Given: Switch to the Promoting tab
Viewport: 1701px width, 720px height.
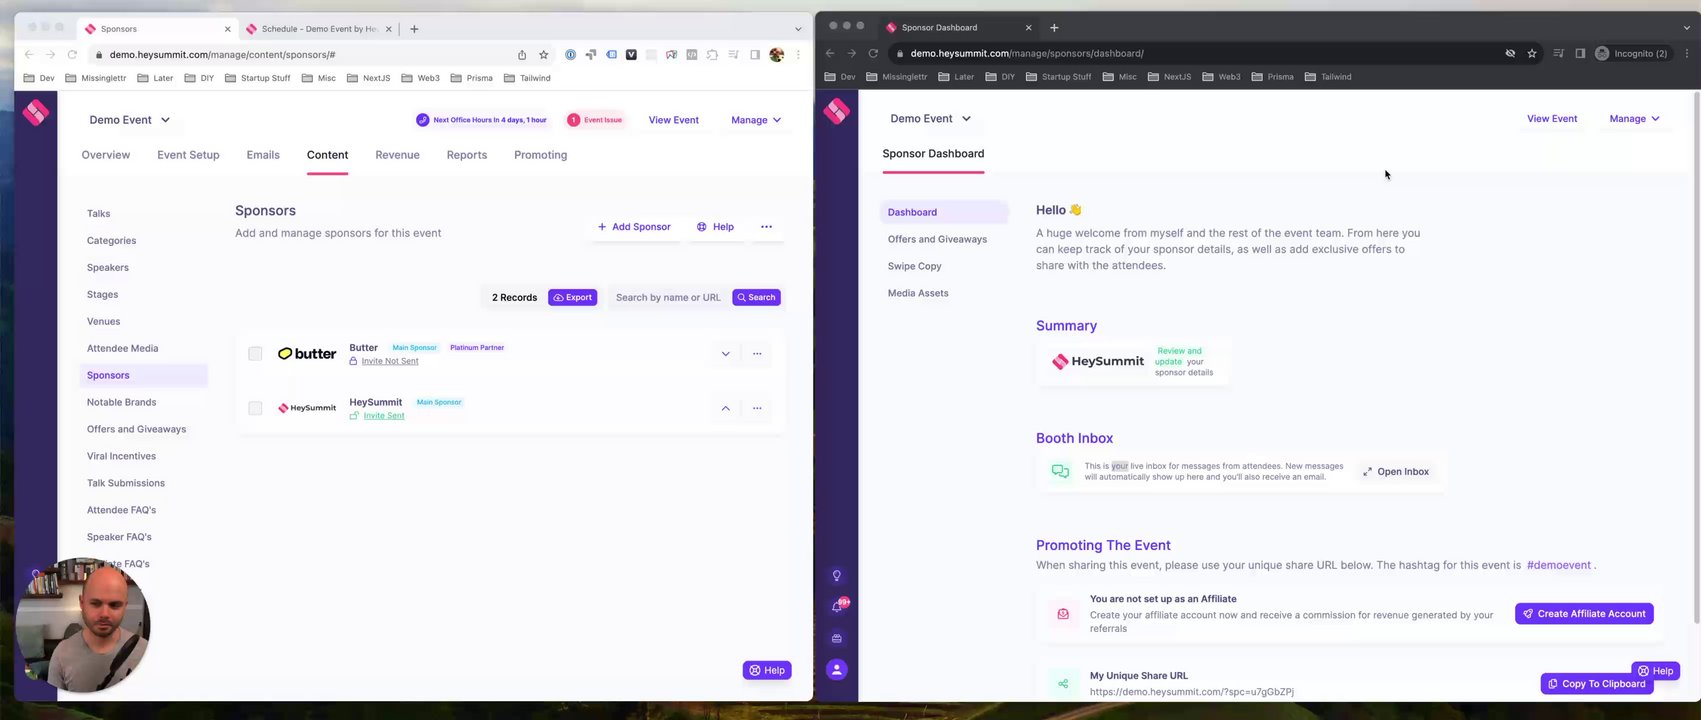Looking at the screenshot, I should [540, 155].
